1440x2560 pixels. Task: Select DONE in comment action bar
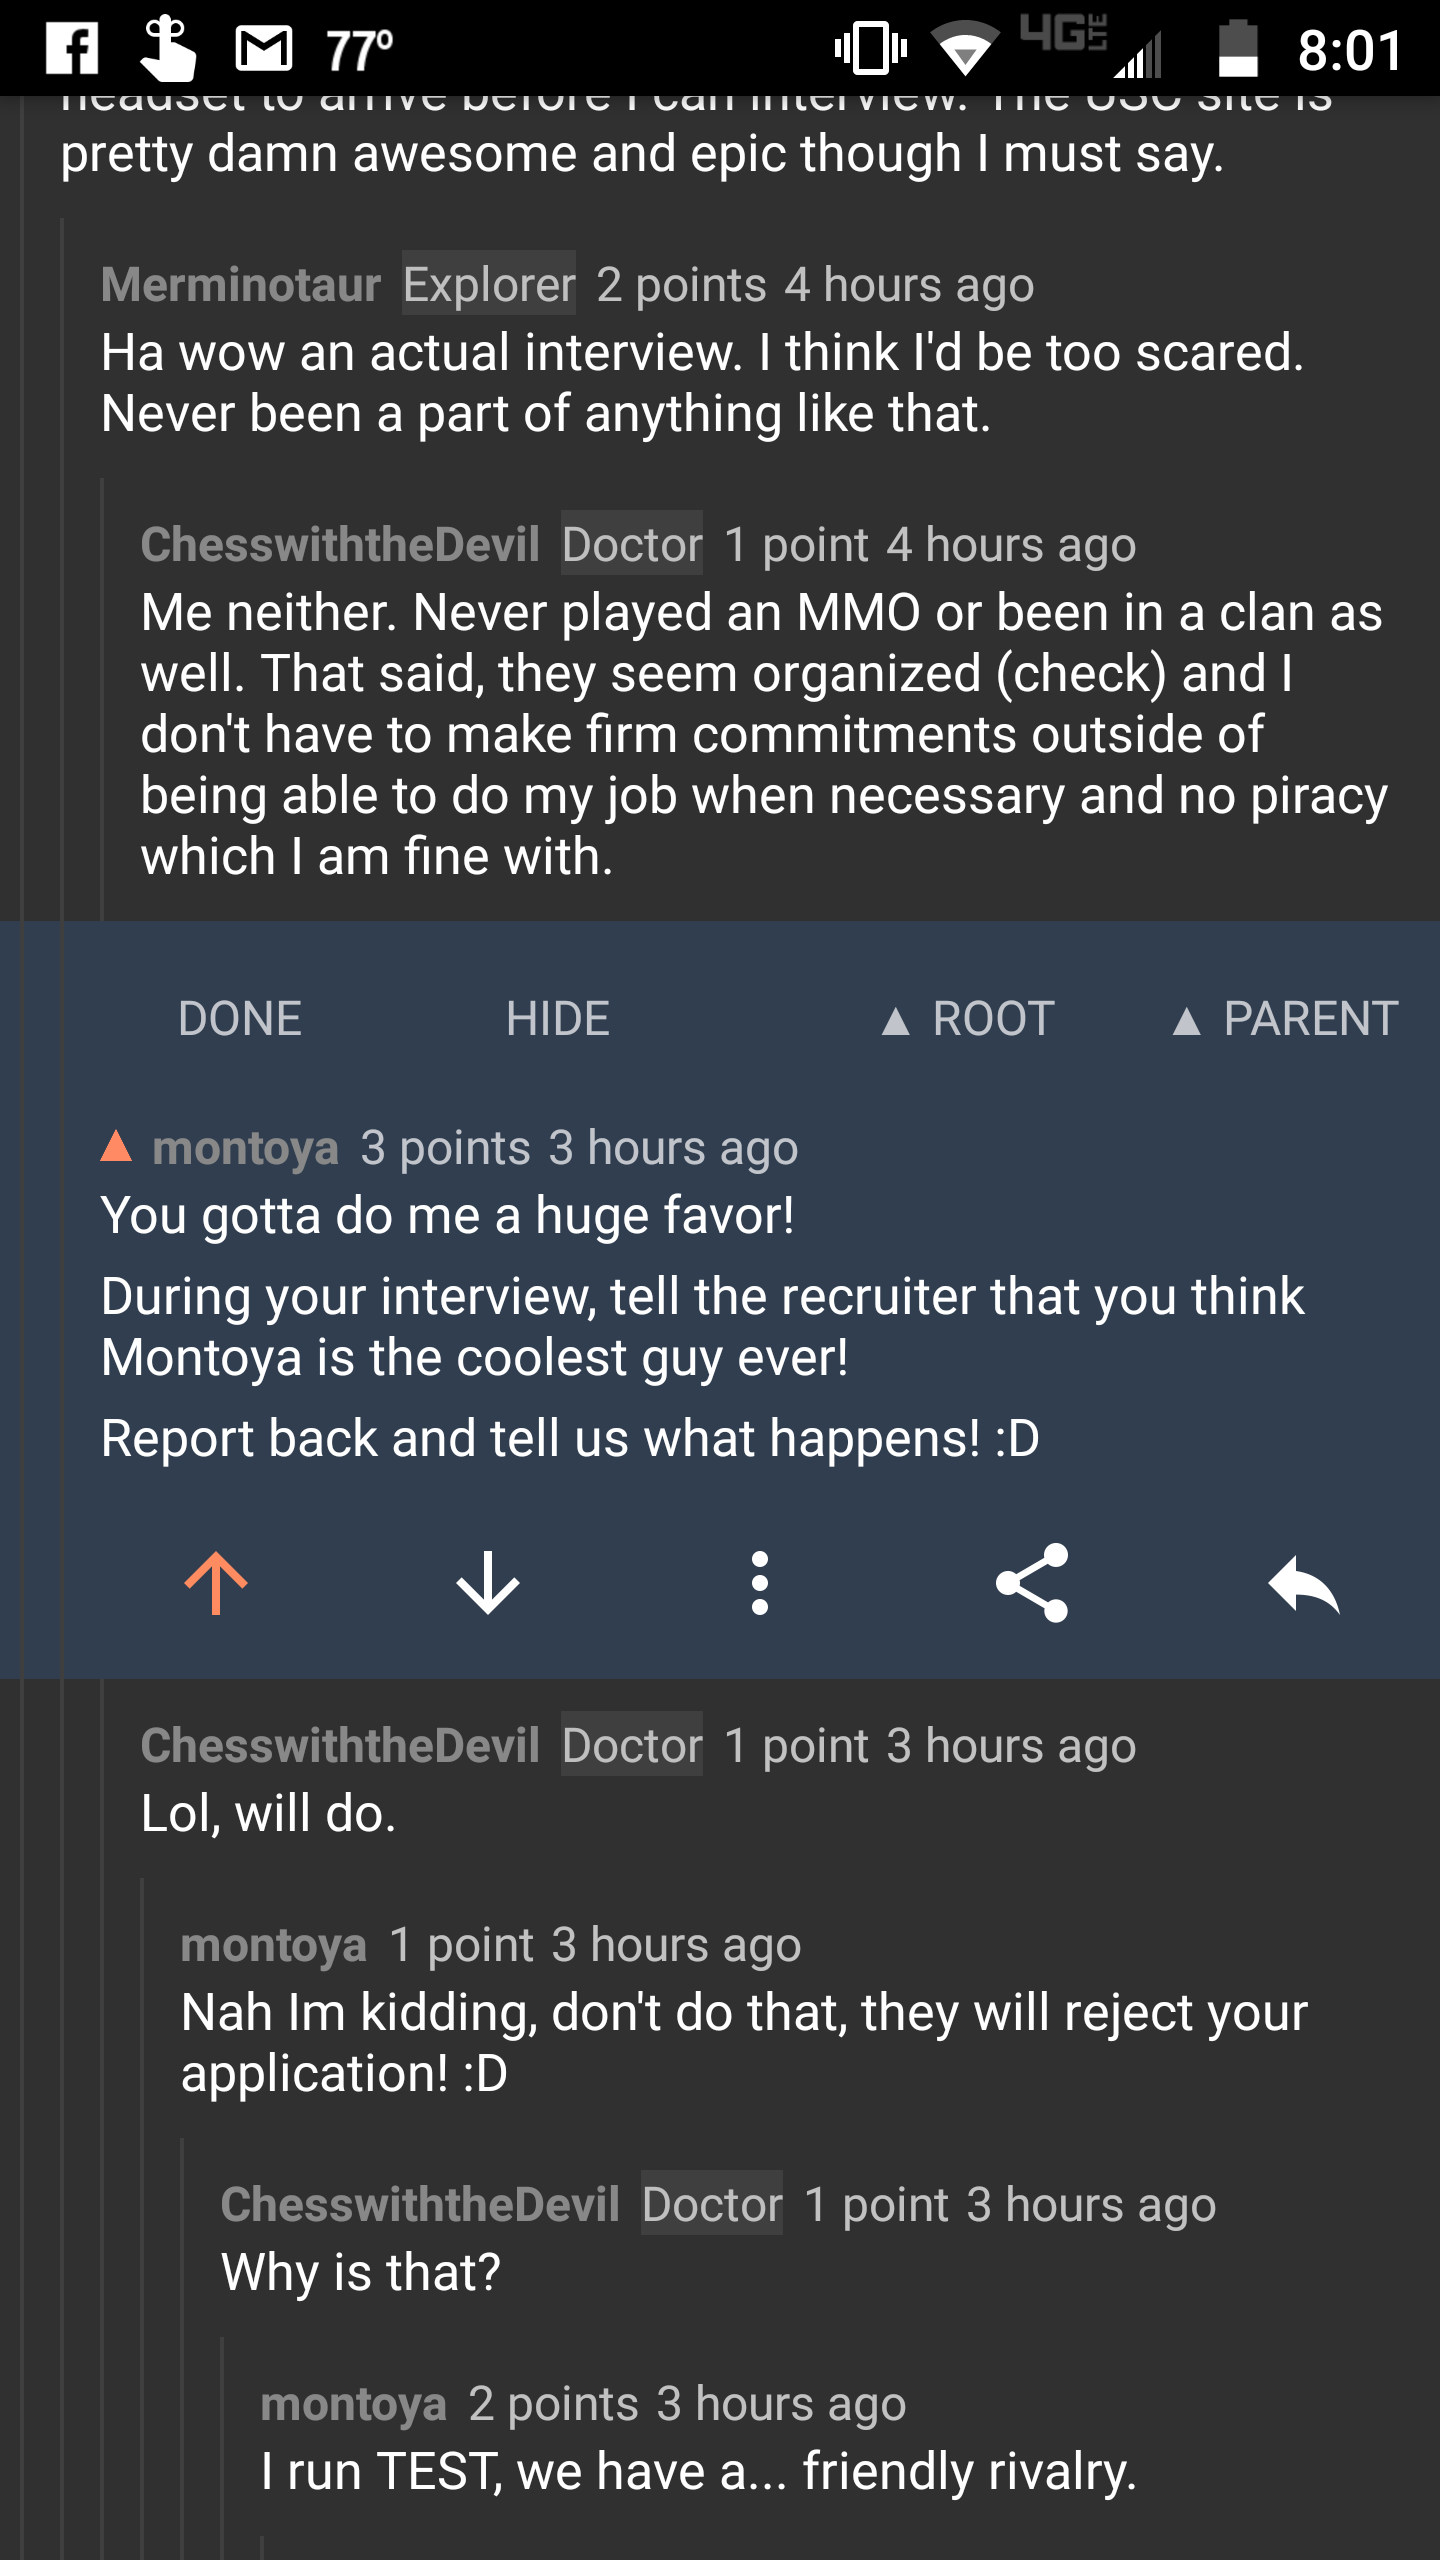(x=240, y=1019)
